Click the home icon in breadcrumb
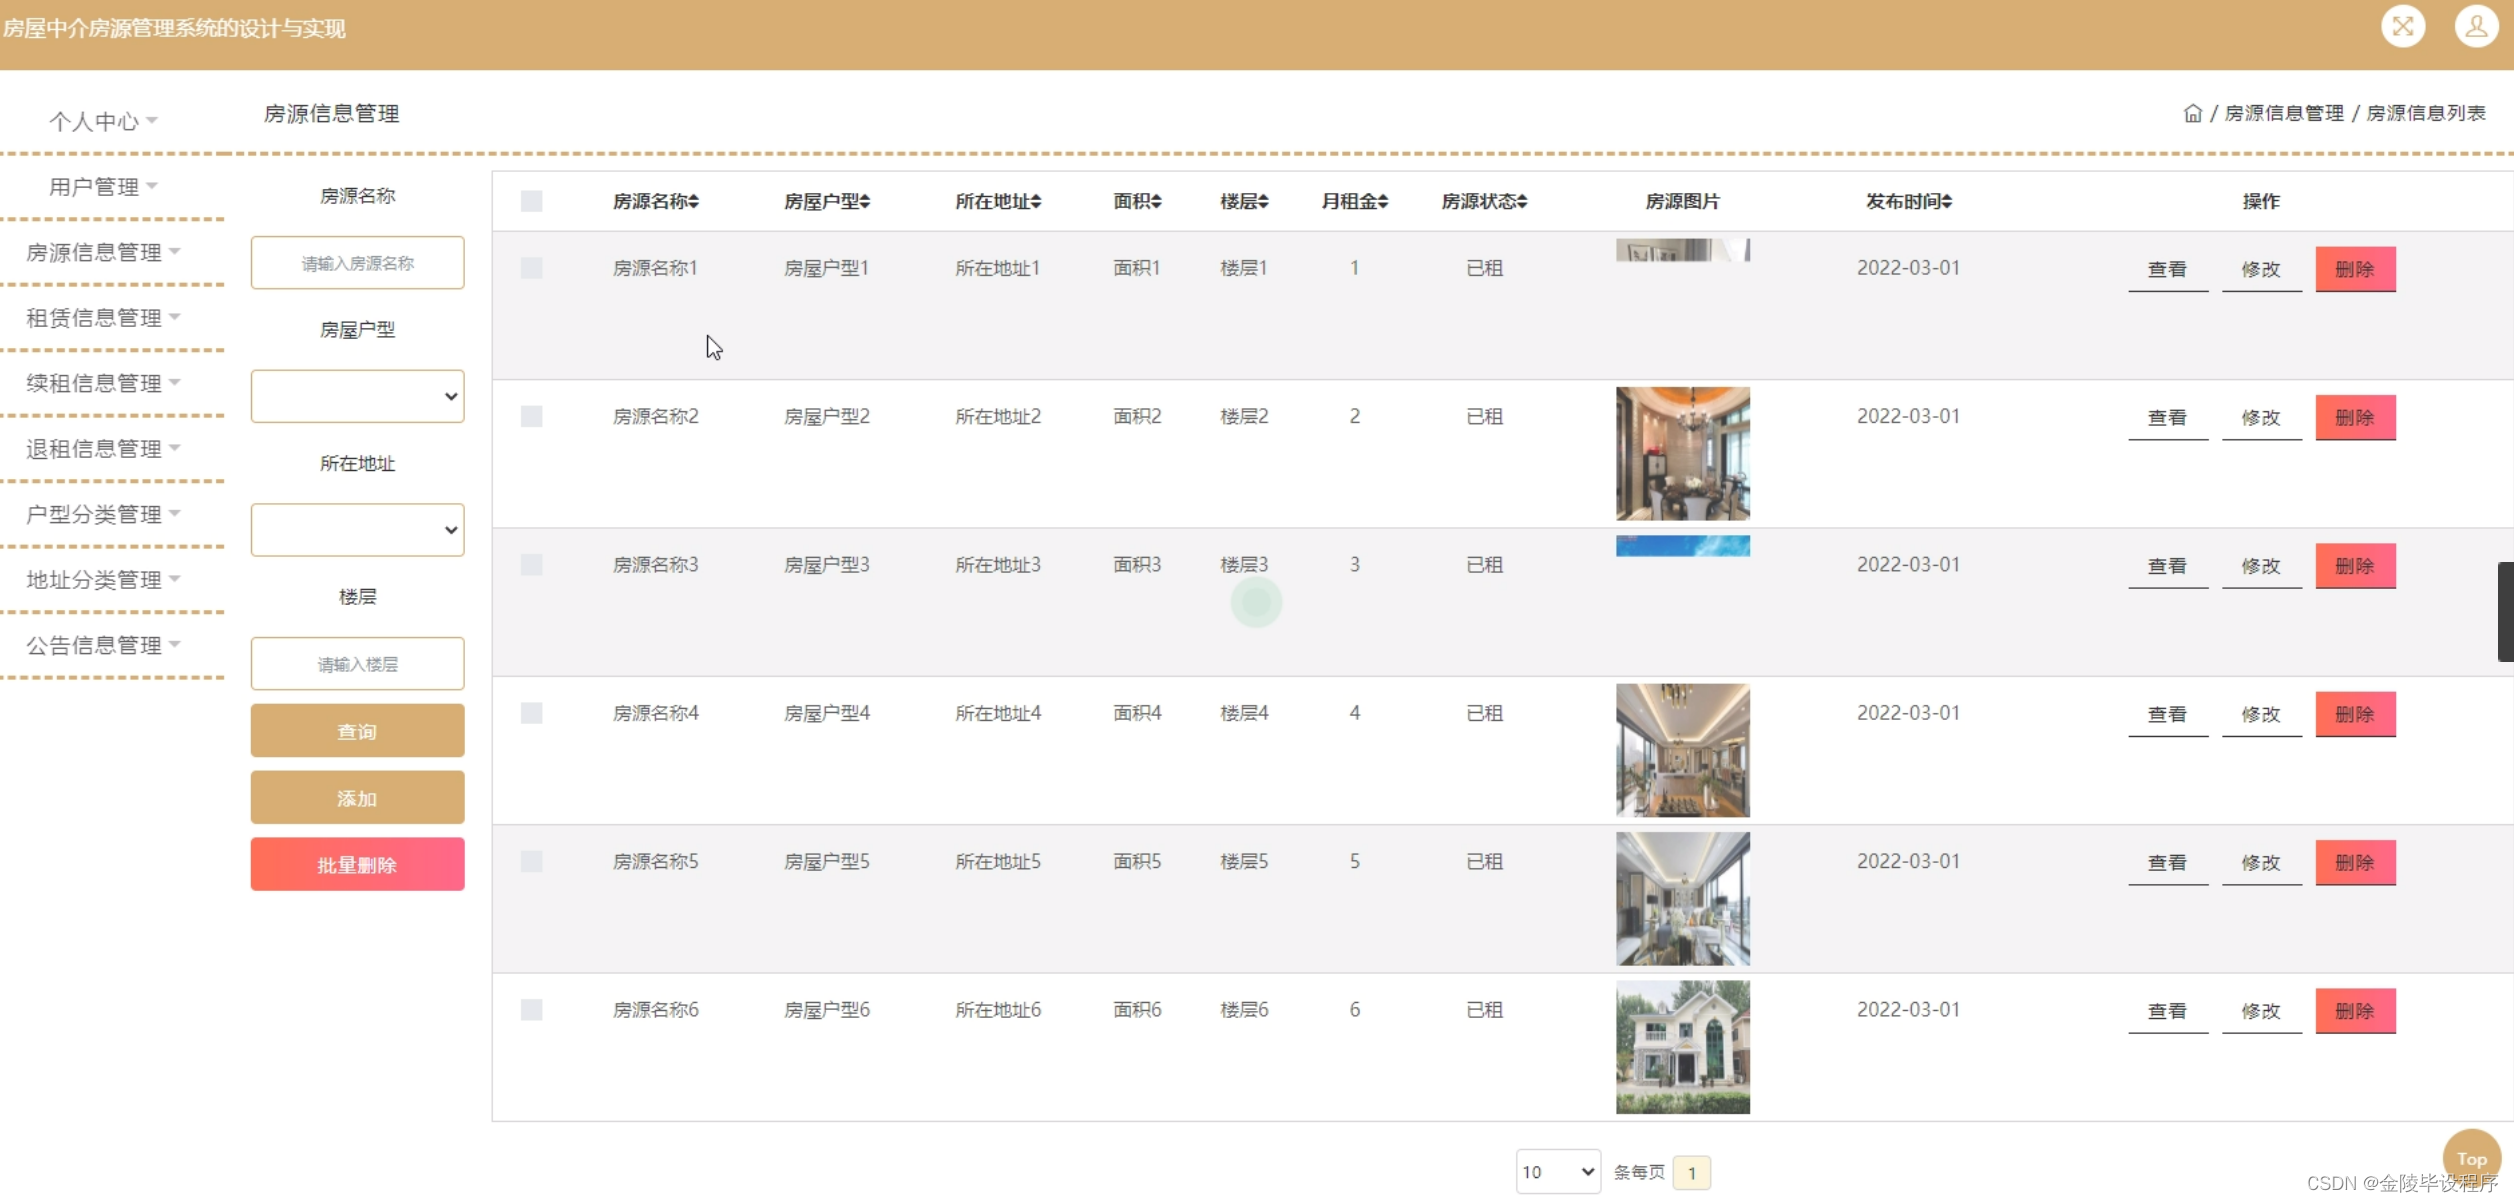Viewport: 2514px width, 1202px height. [x=2192, y=113]
